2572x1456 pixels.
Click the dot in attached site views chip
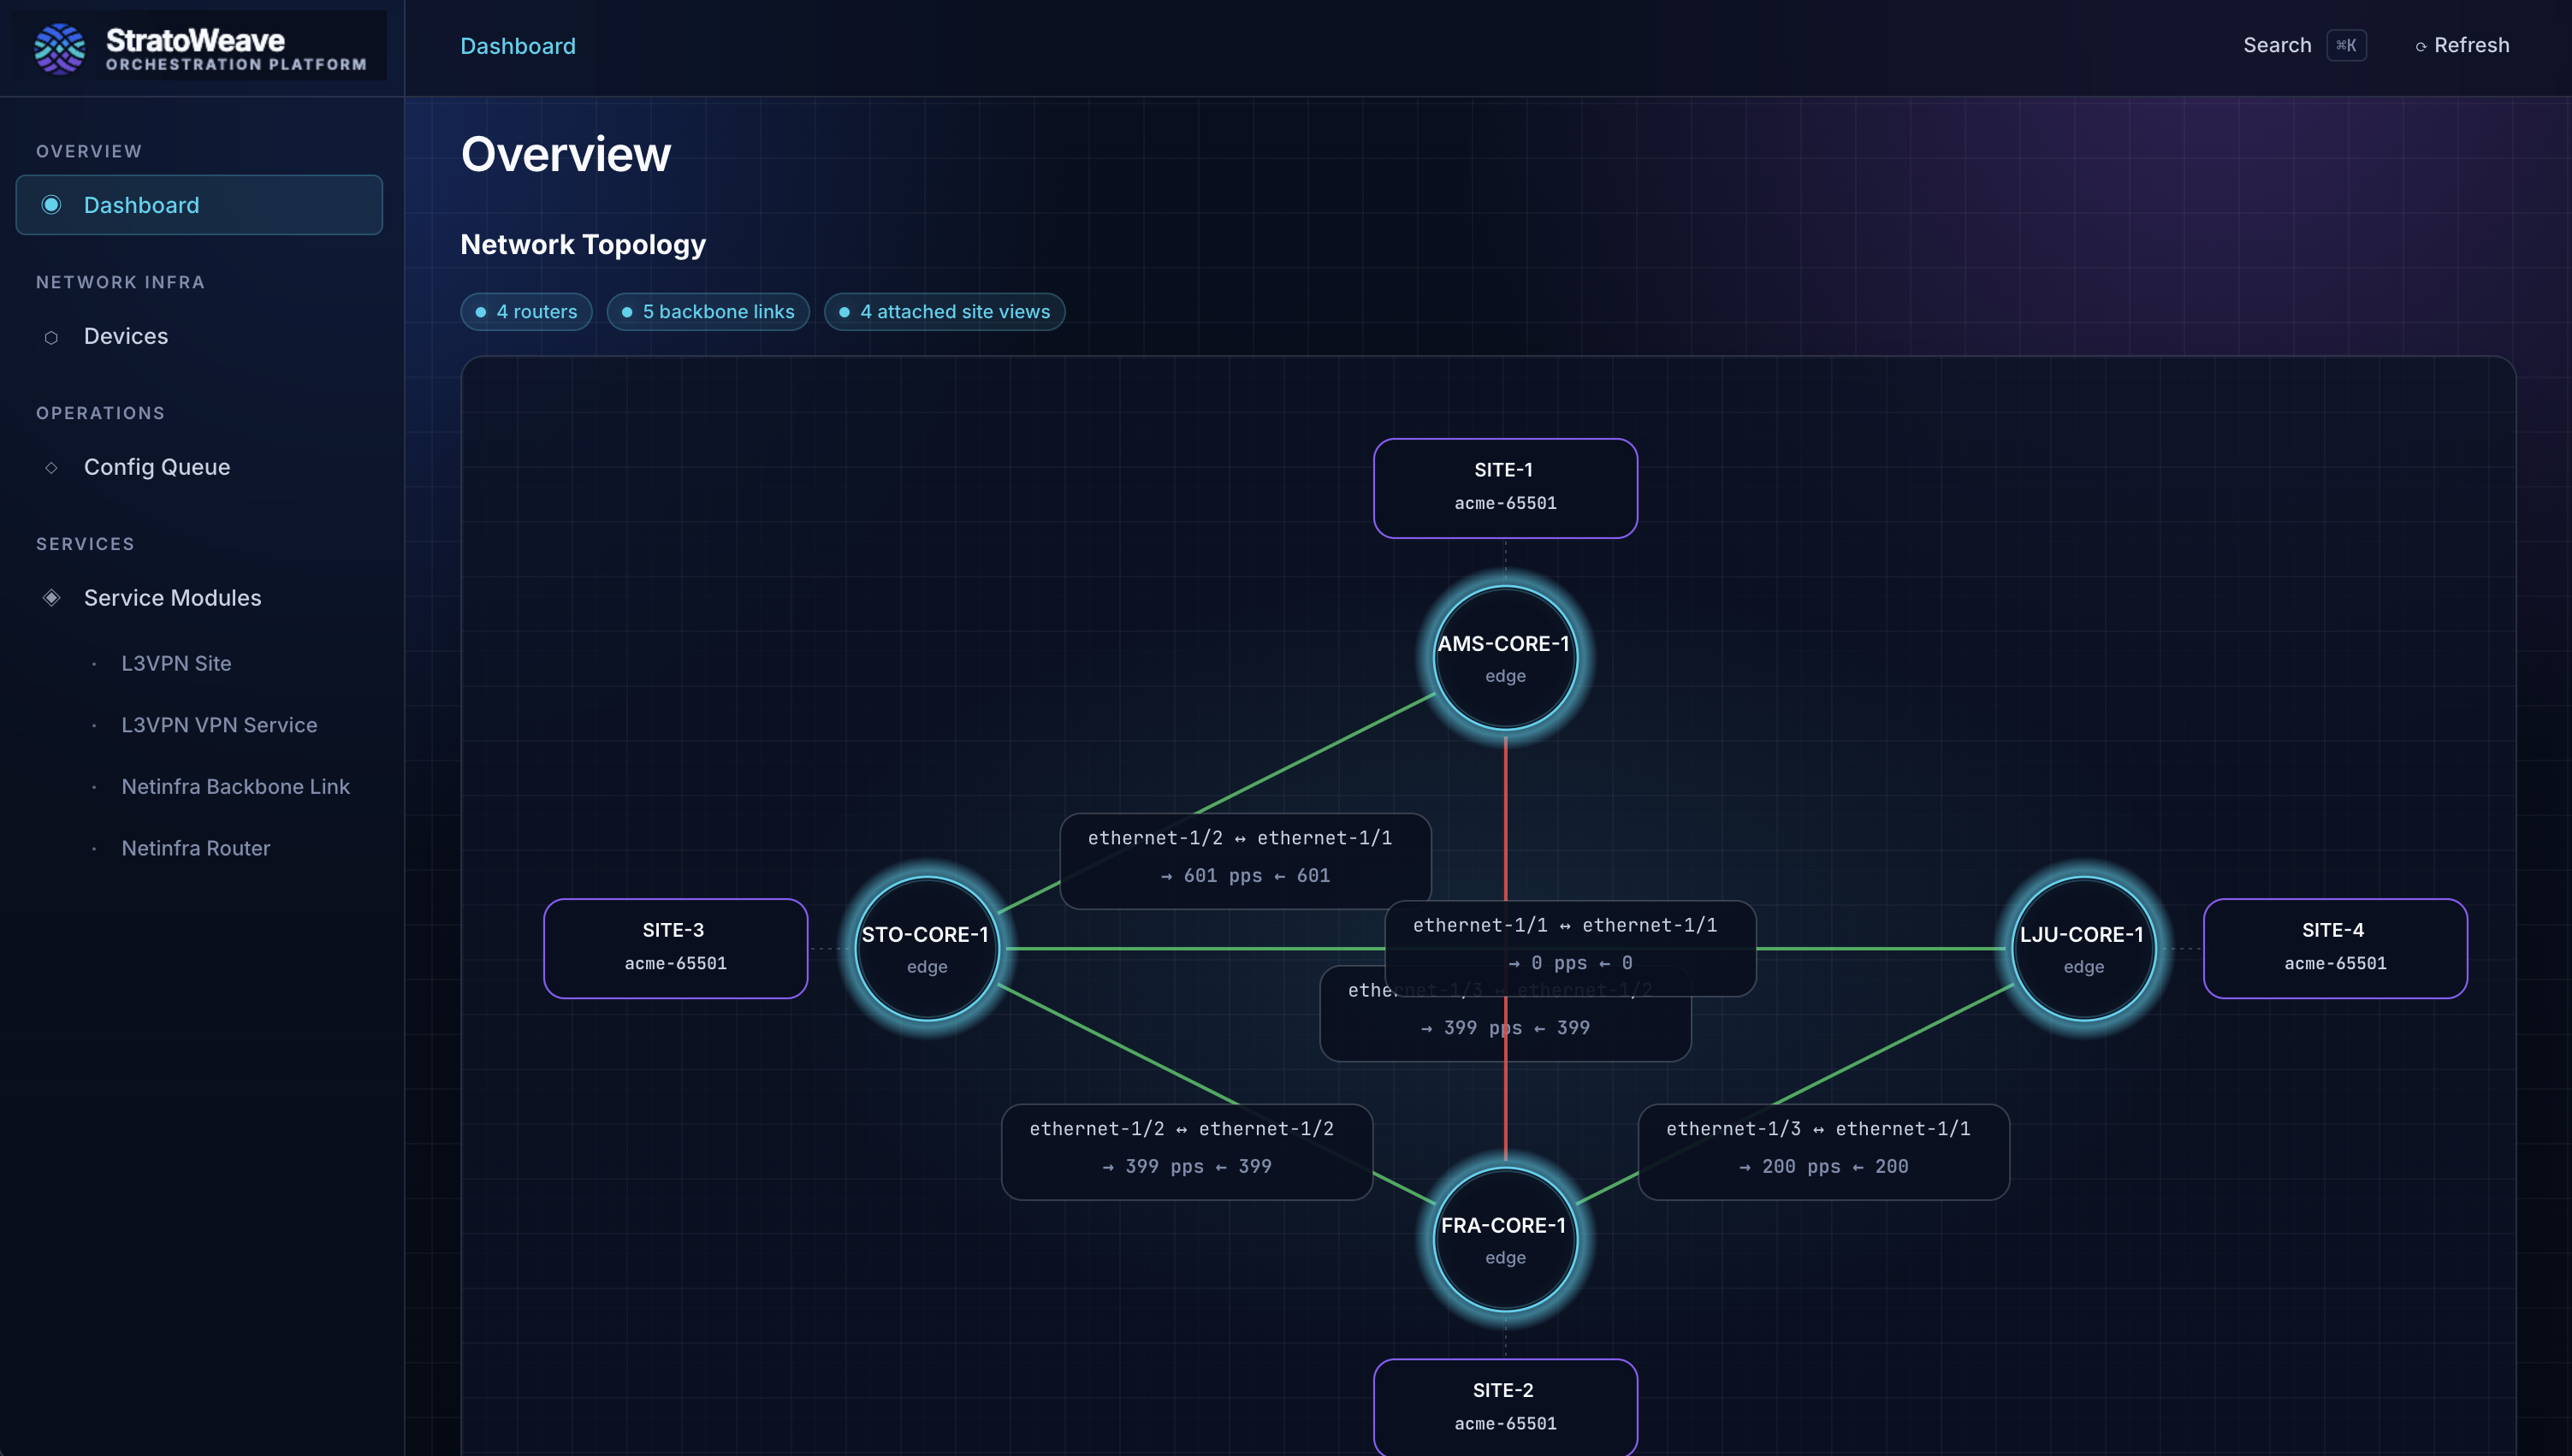tap(844, 312)
